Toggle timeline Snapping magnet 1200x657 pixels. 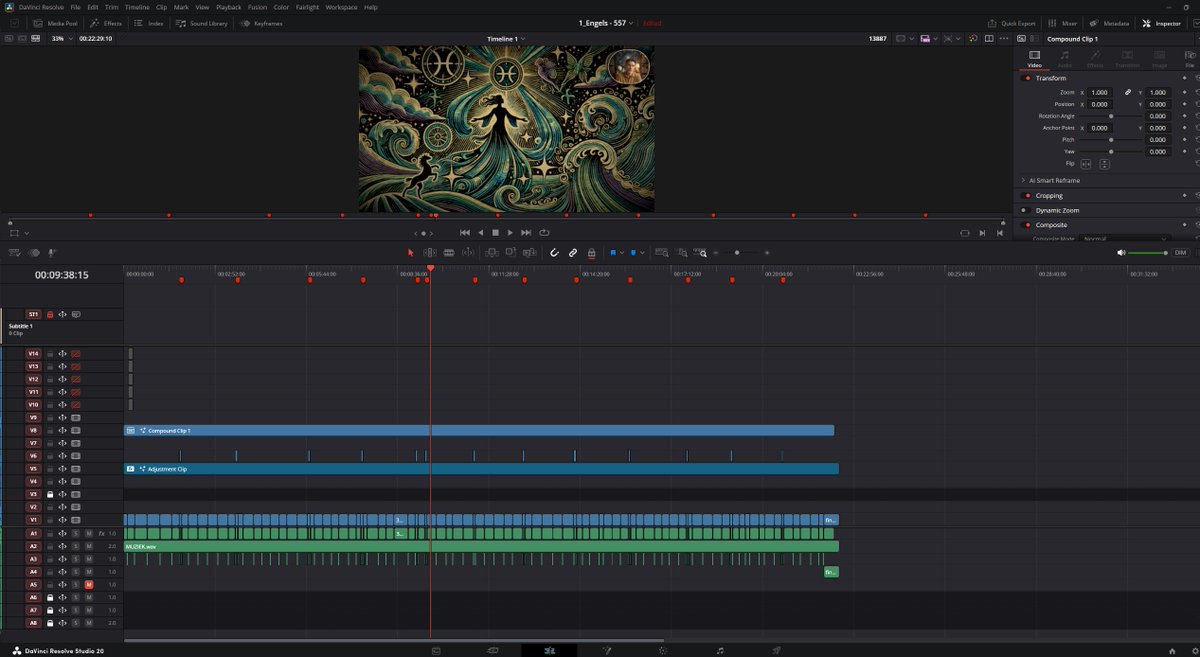[x=554, y=253]
